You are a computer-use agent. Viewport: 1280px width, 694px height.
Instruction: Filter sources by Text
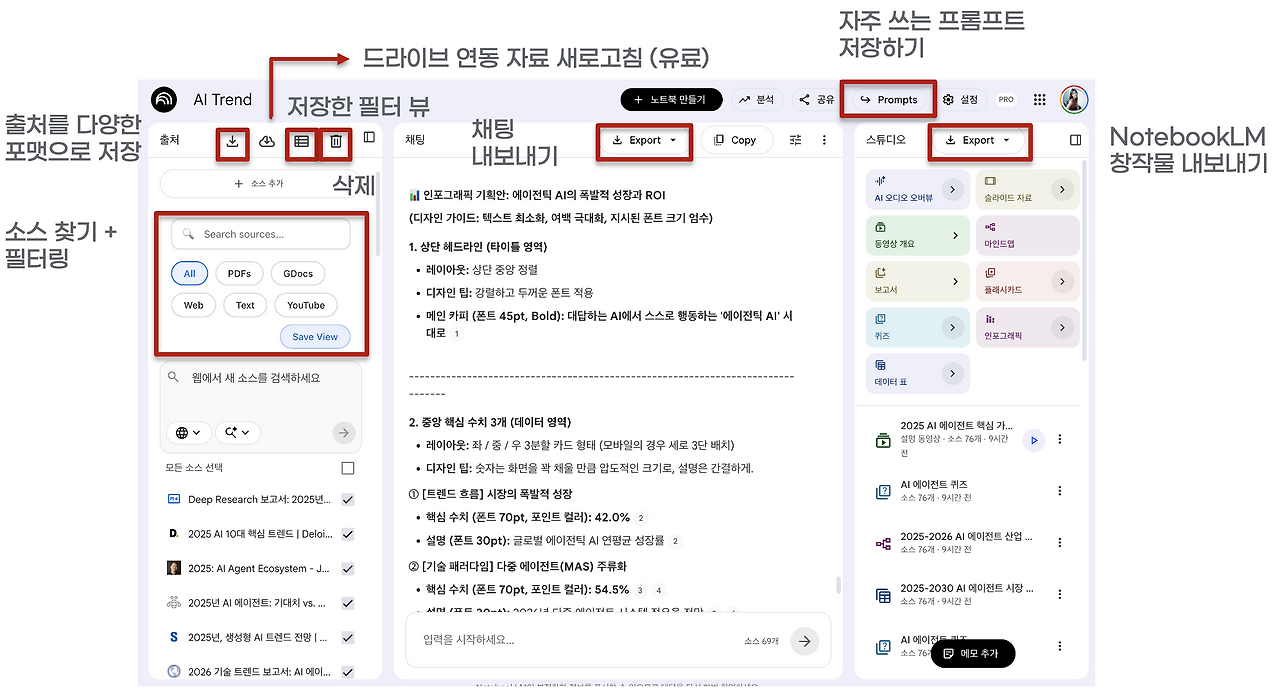[245, 305]
